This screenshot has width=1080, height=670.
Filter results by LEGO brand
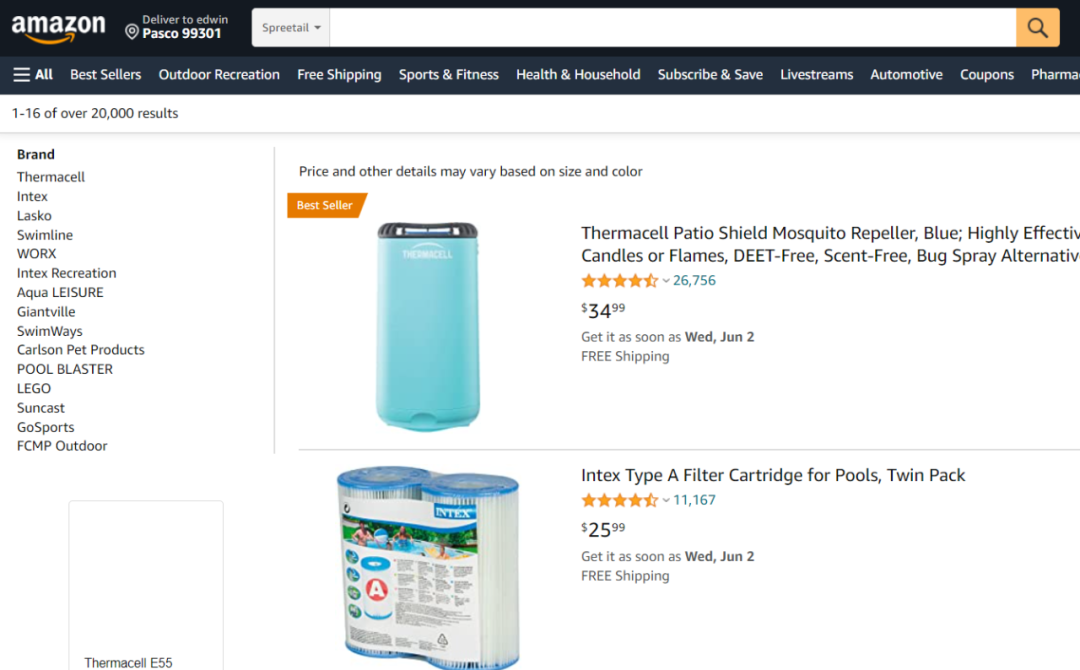[x=34, y=388]
